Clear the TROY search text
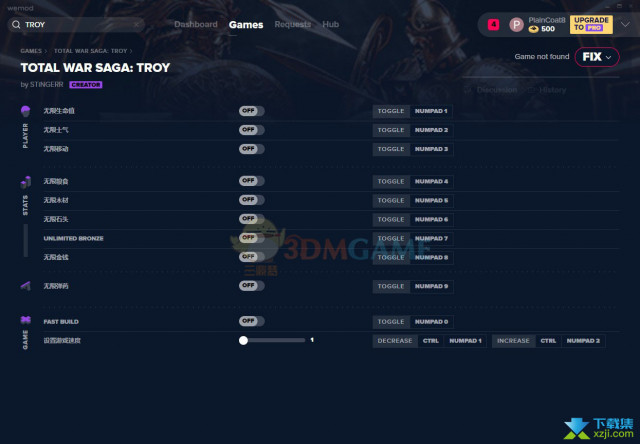The image size is (640, 444). pos(136,25)
